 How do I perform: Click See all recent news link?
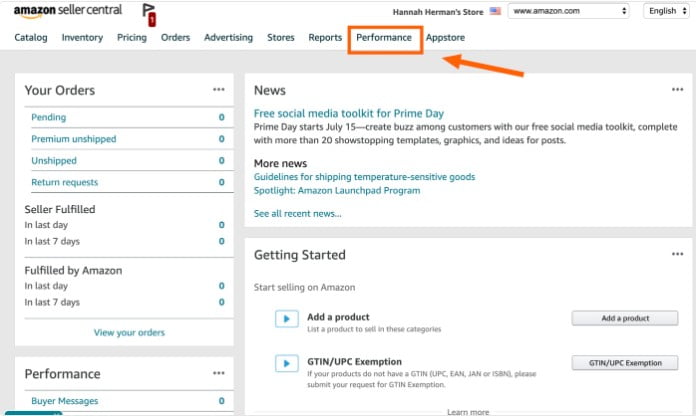(297, 214)
